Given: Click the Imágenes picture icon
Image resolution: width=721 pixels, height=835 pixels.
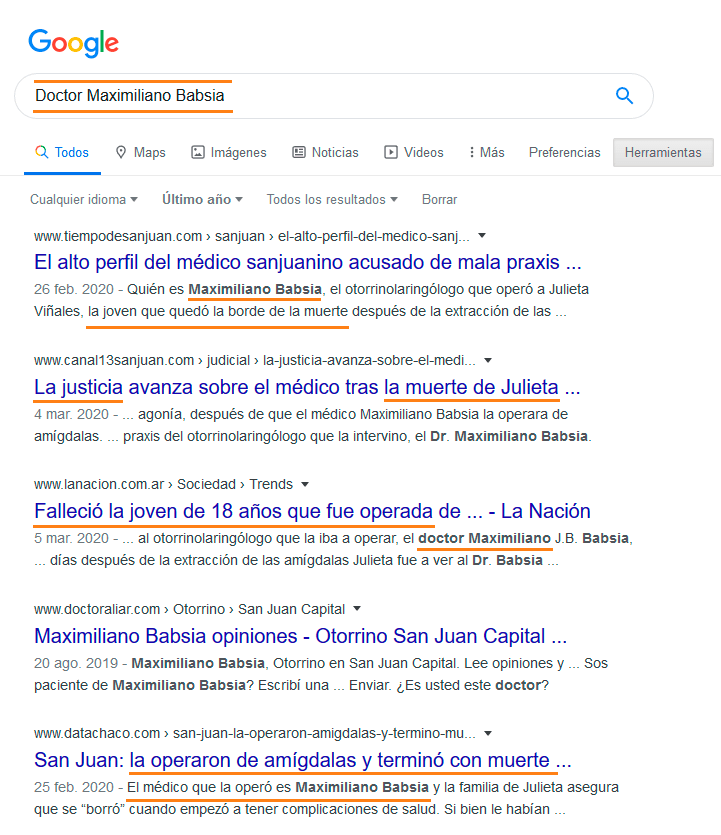Looking at the screenshot, I should pyautogui.click(x=198, y=152).
